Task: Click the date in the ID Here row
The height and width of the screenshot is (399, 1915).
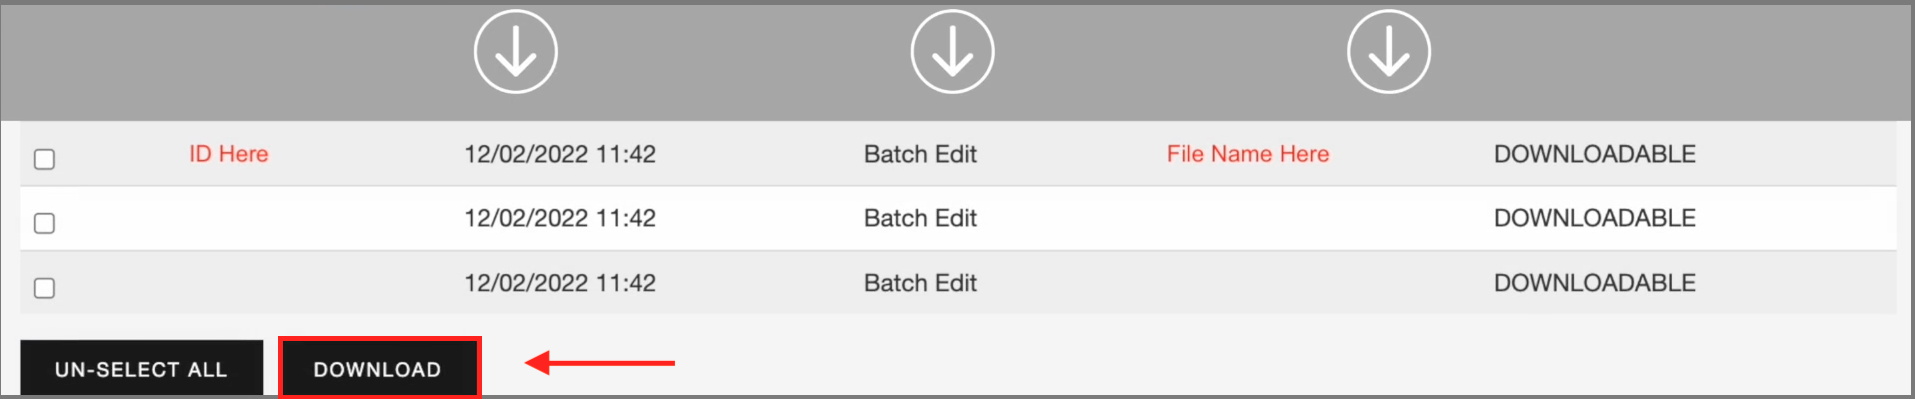Action: pos(560,154)
